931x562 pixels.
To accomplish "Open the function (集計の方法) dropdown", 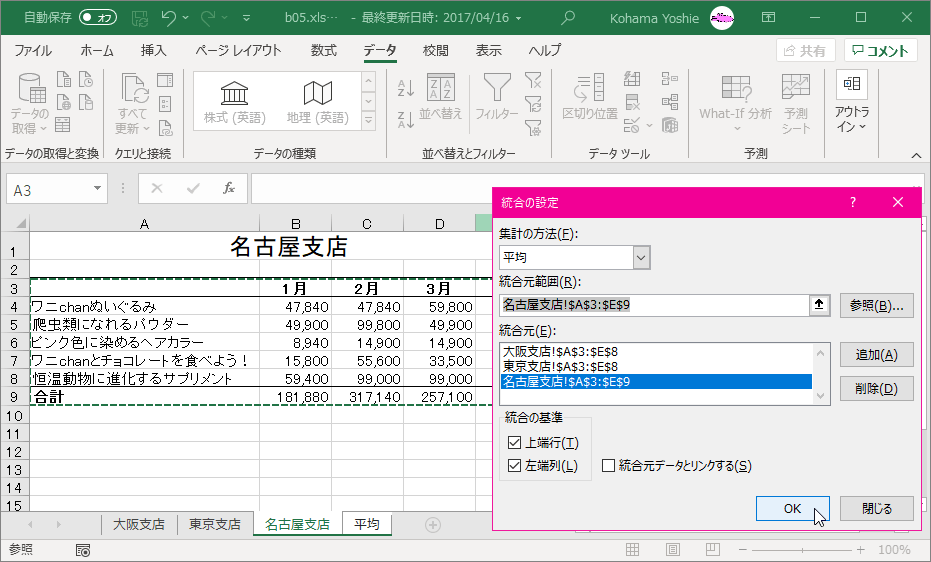I will 641,258.
